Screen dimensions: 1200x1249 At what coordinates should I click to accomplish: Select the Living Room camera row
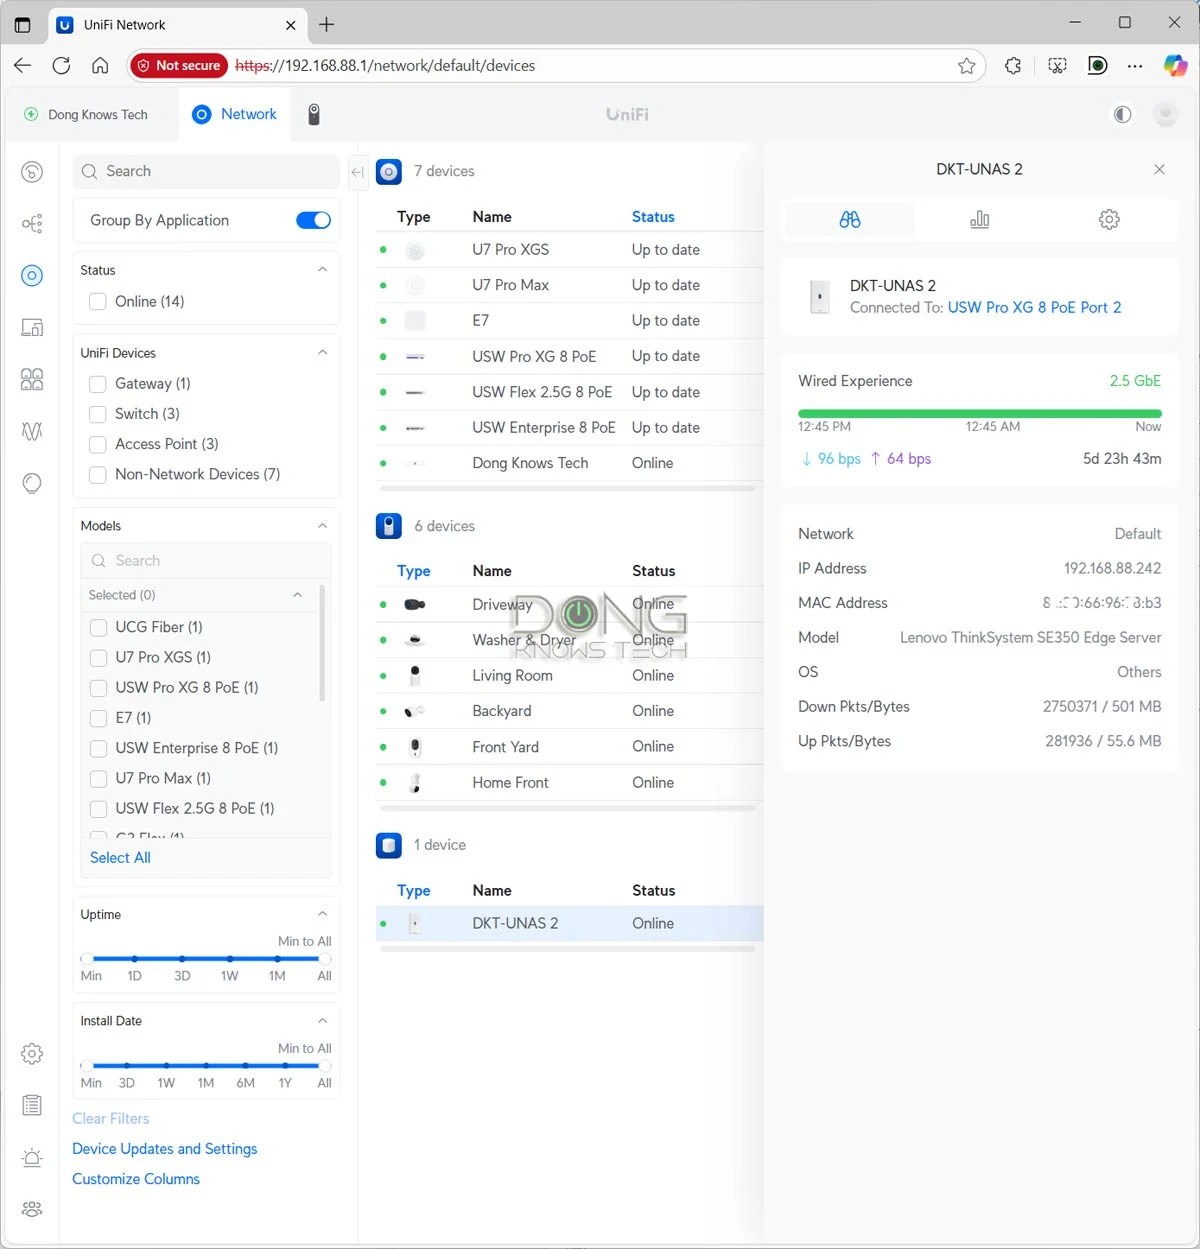[x=570, y=676]
